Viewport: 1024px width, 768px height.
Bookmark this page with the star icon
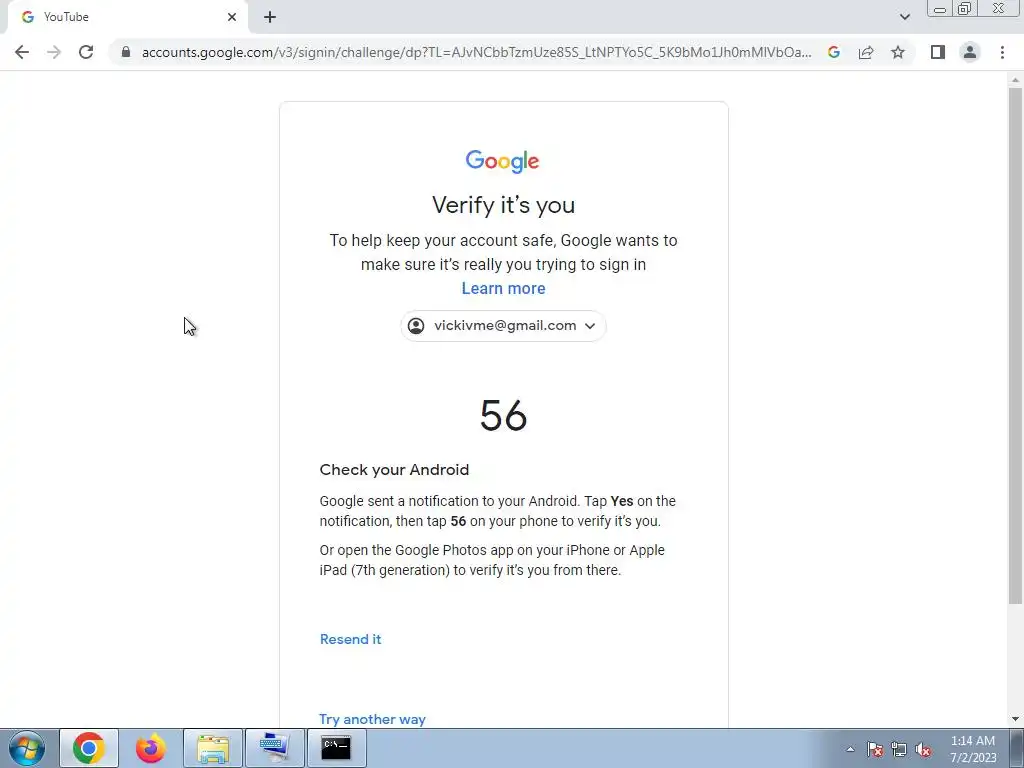coord(898,52)
